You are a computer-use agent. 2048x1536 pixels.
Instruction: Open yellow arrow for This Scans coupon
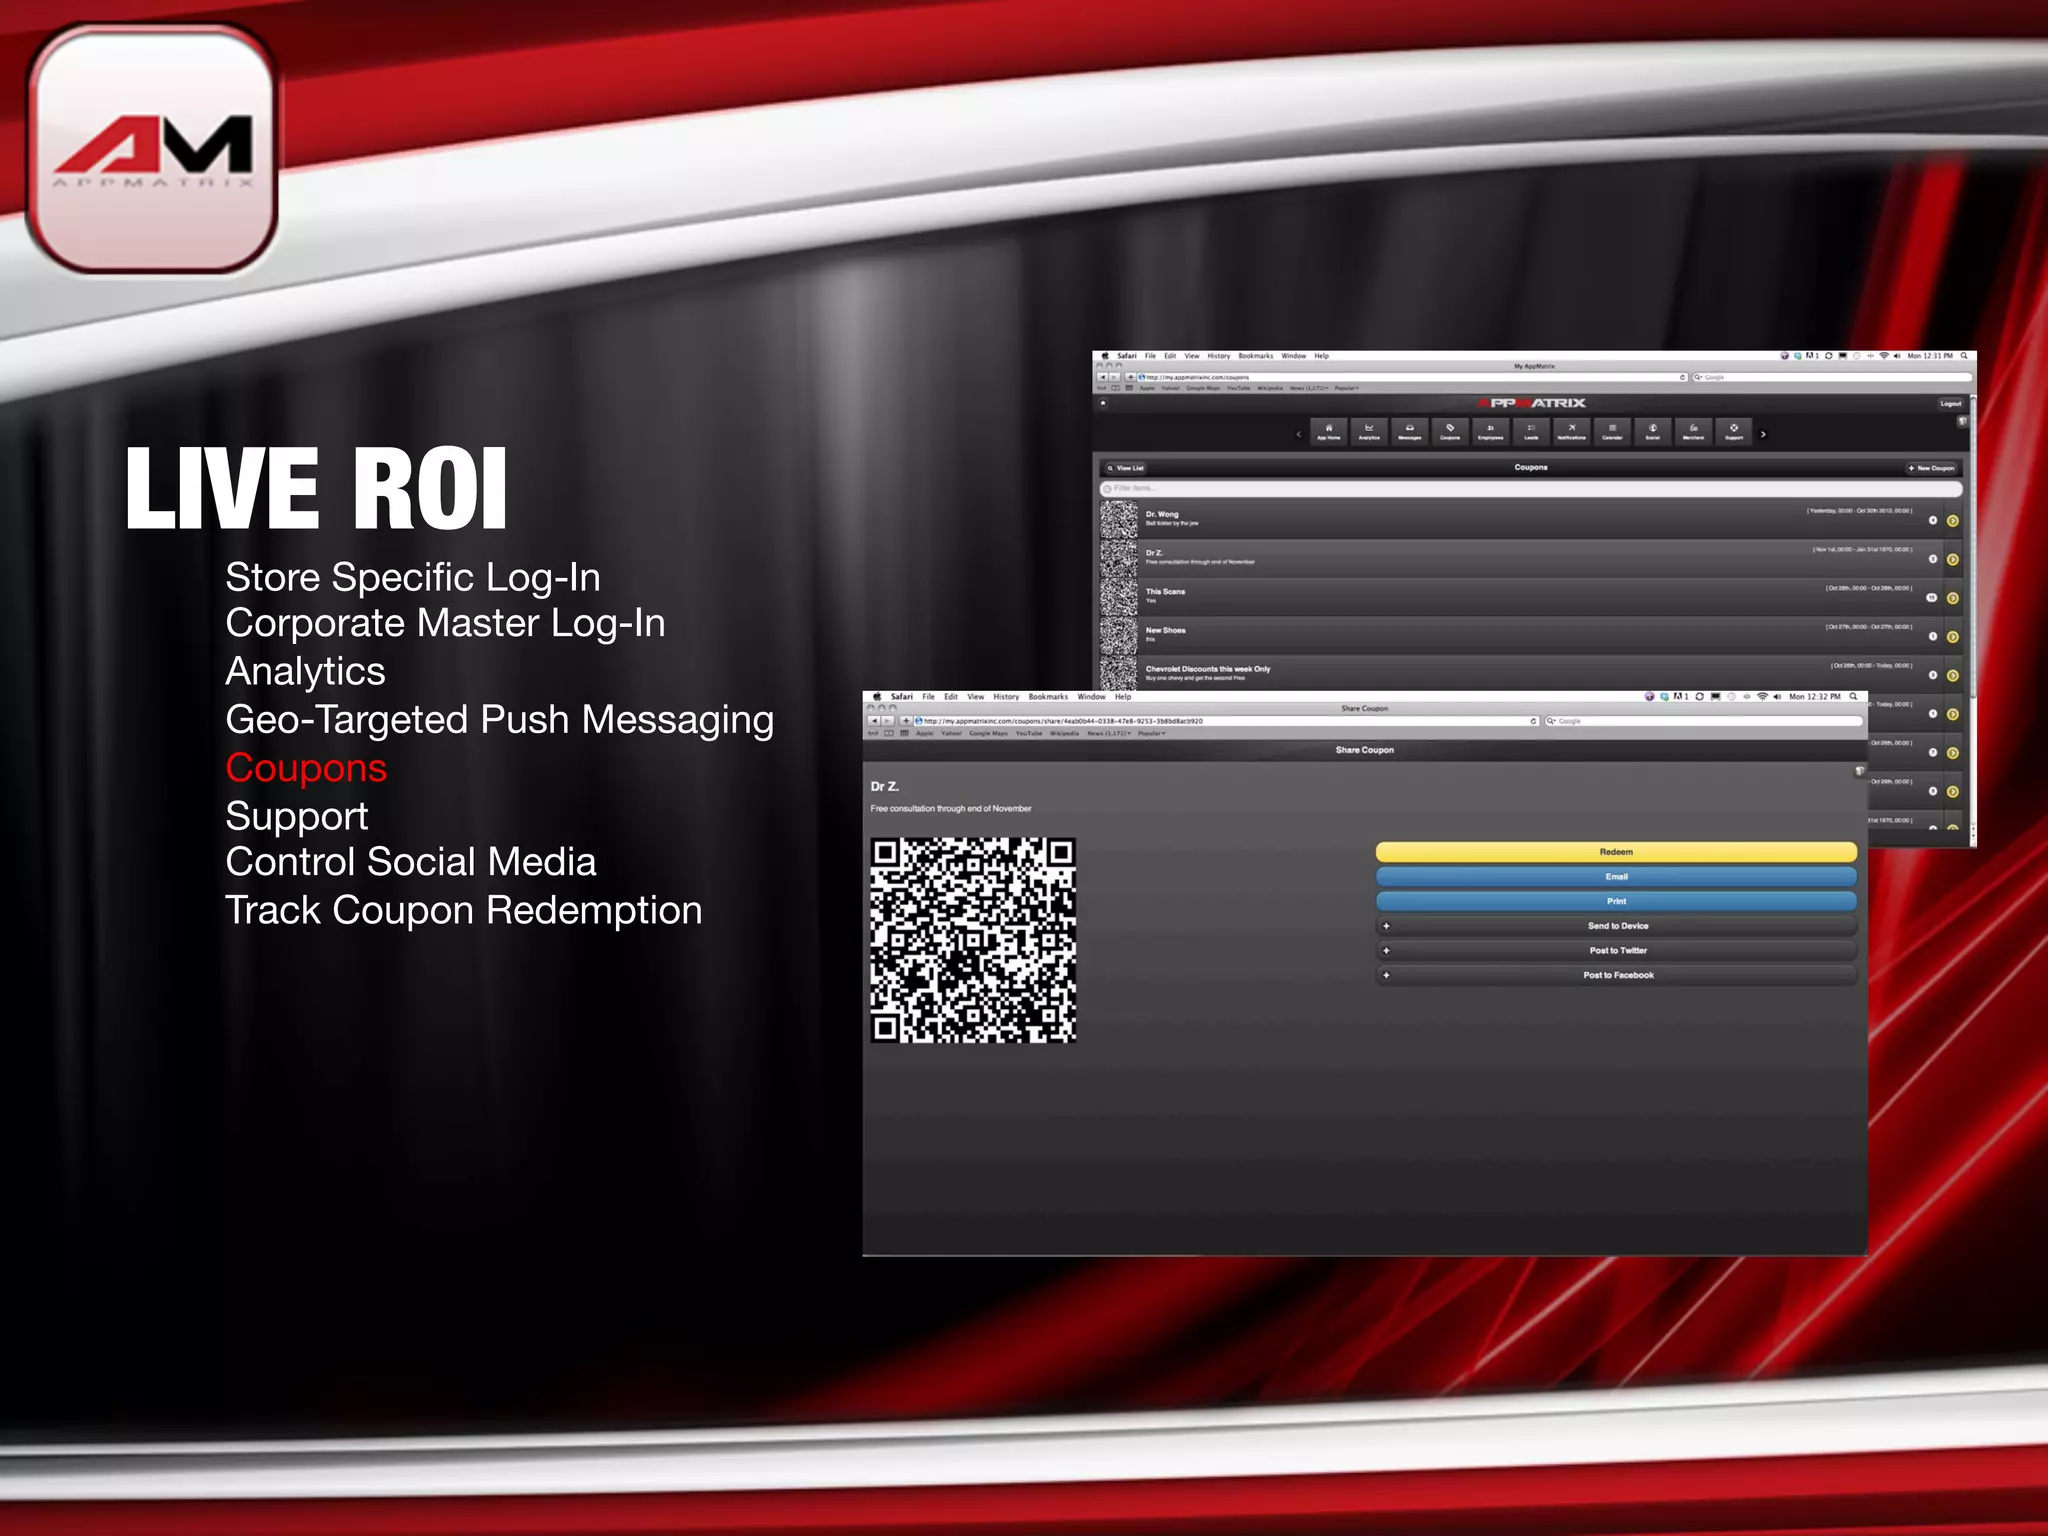coord(1952,598)
